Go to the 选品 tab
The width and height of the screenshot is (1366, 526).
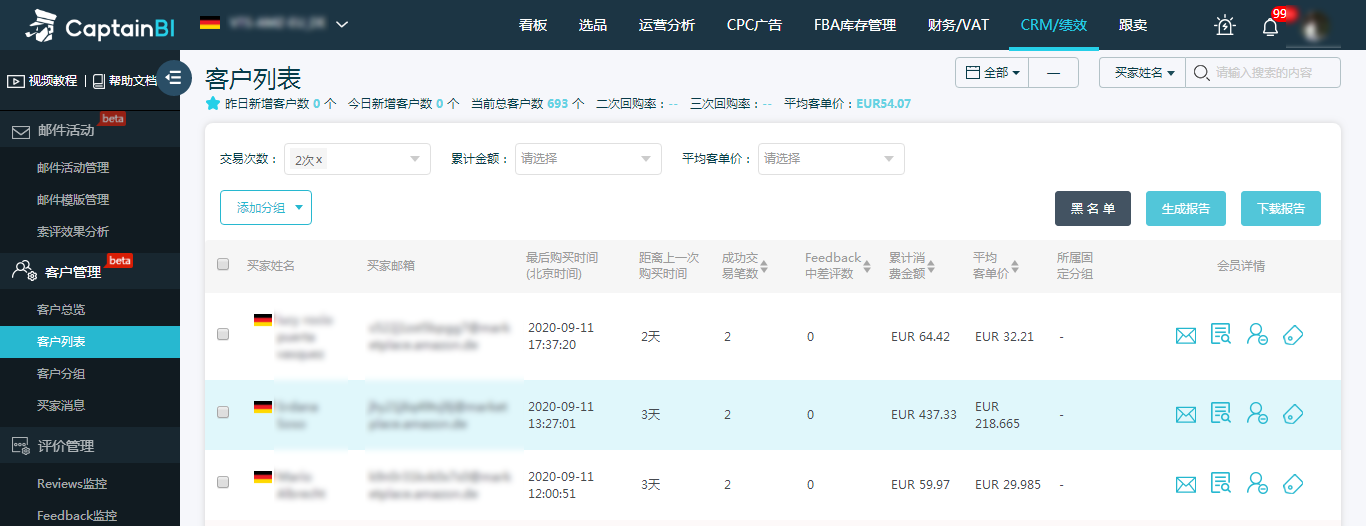(x=593, y=25)
